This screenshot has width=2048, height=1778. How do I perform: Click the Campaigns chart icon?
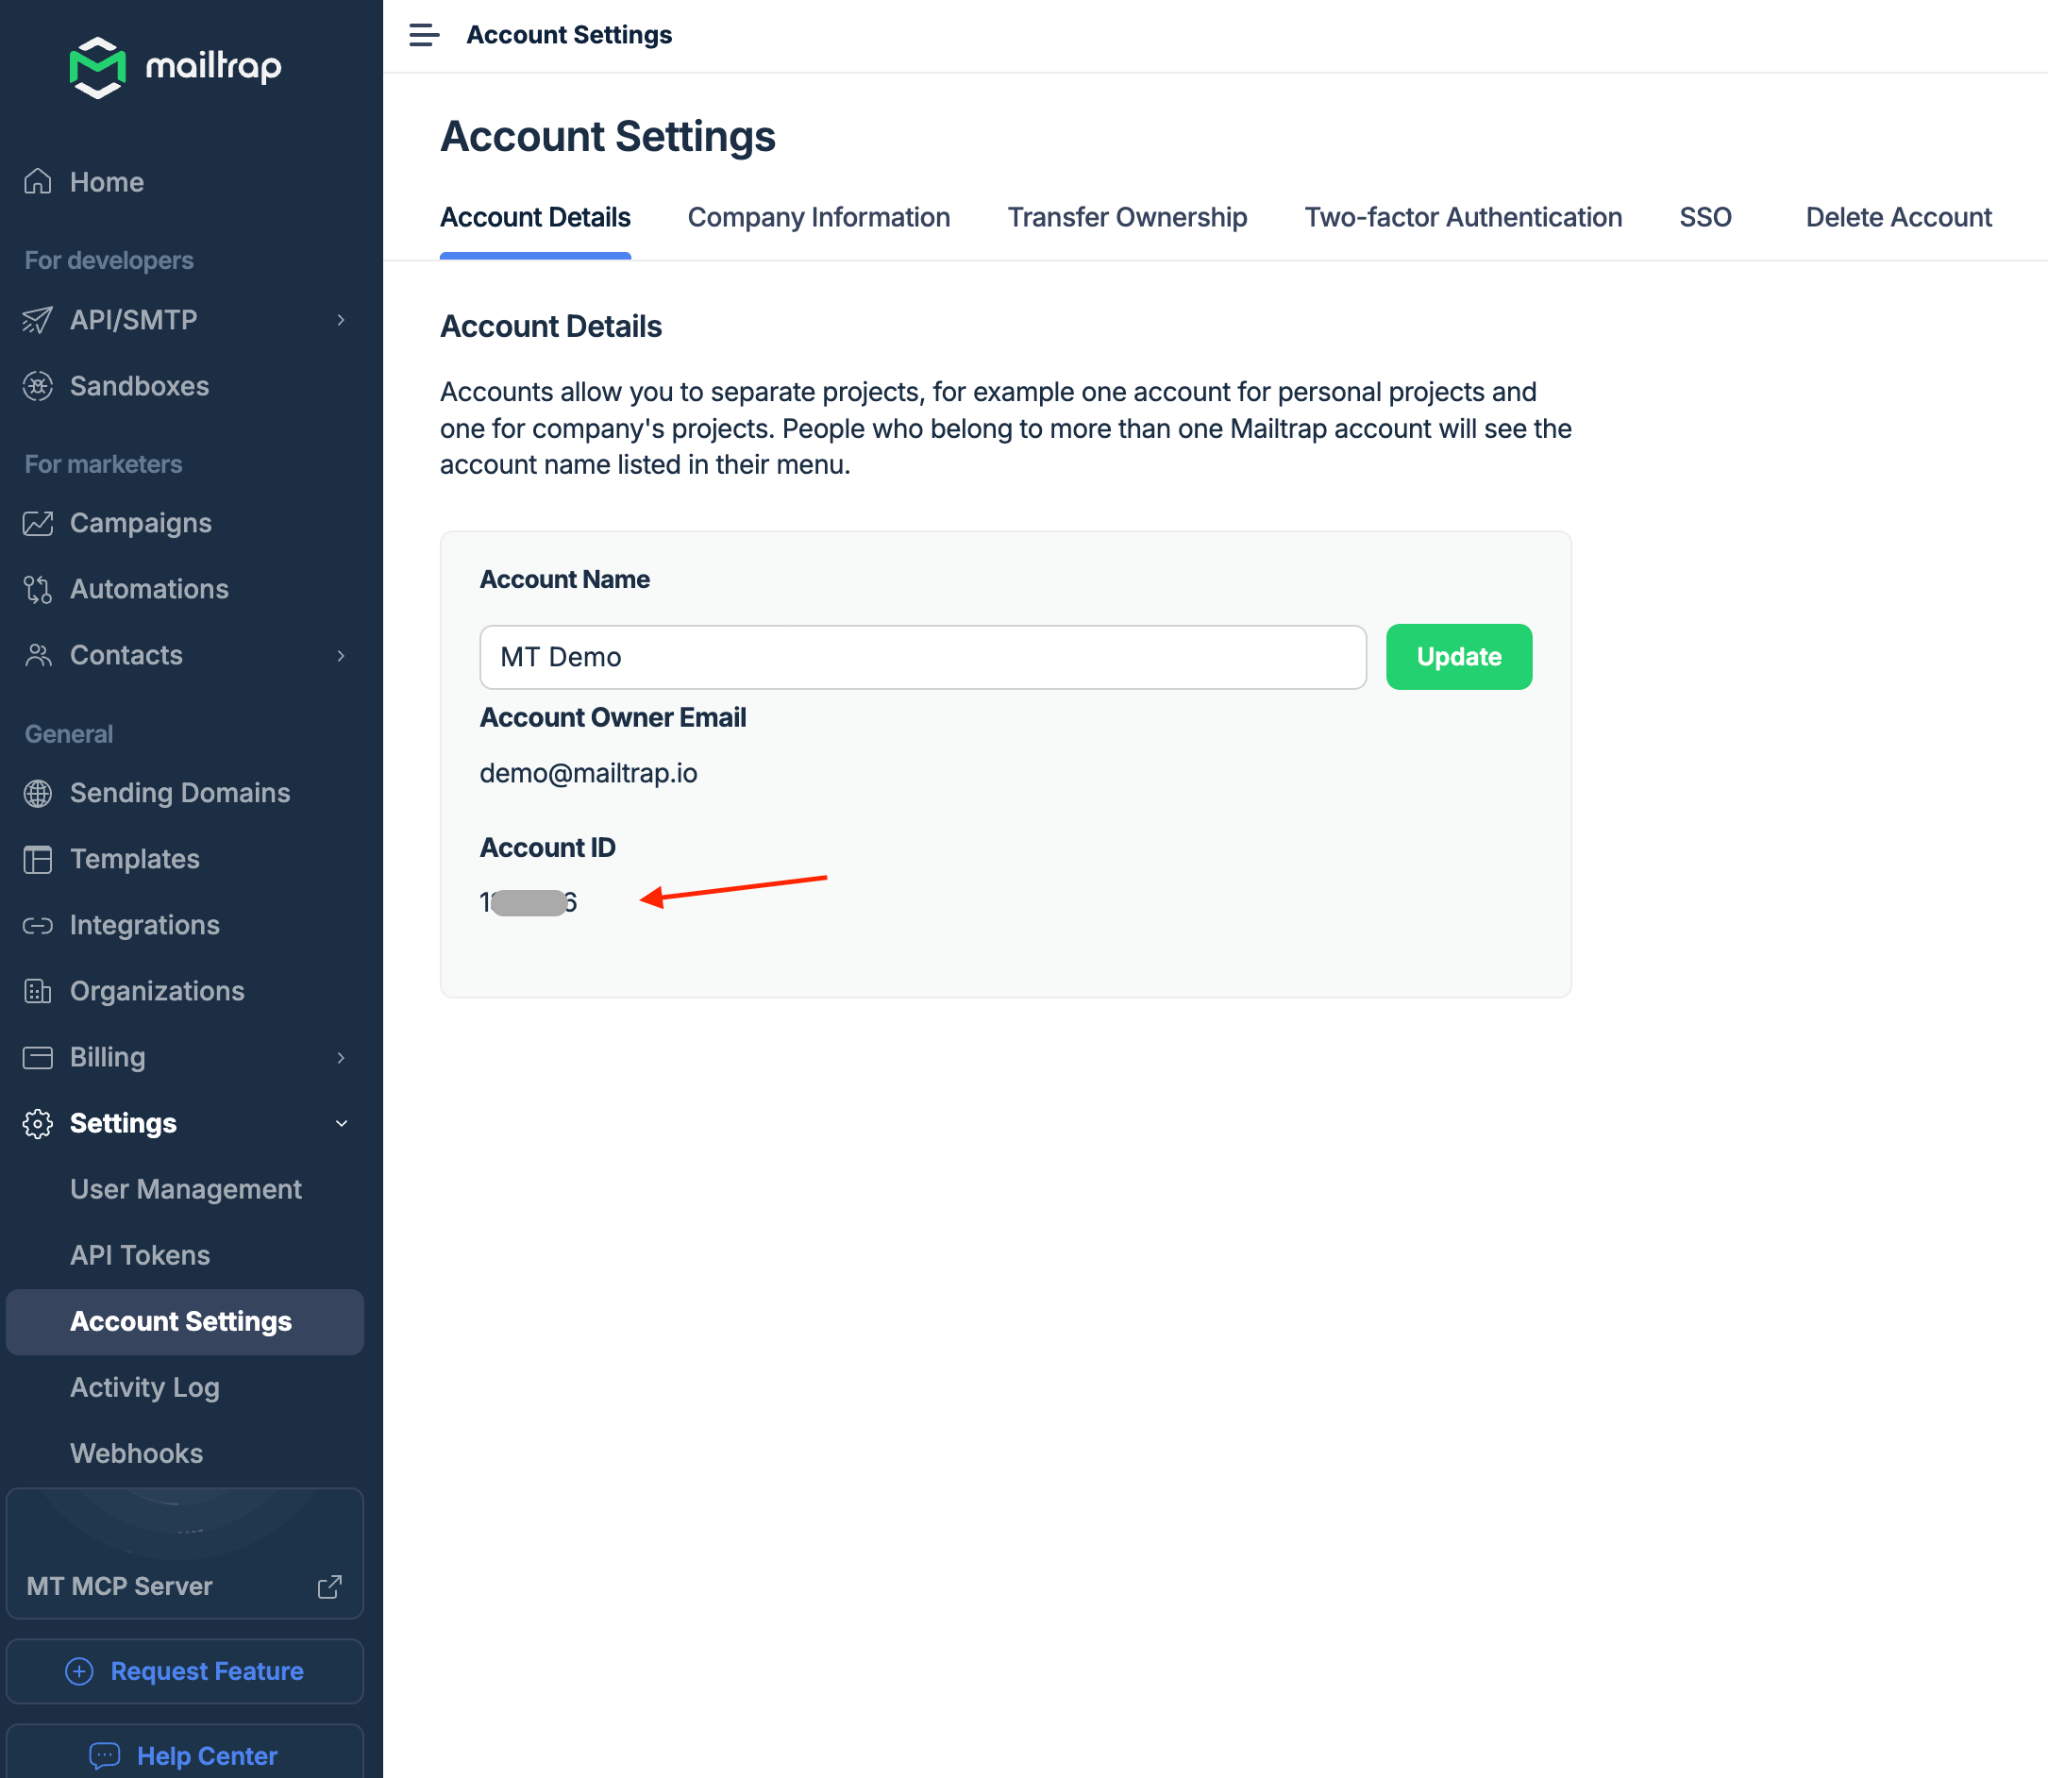click(x=38, y=523)
